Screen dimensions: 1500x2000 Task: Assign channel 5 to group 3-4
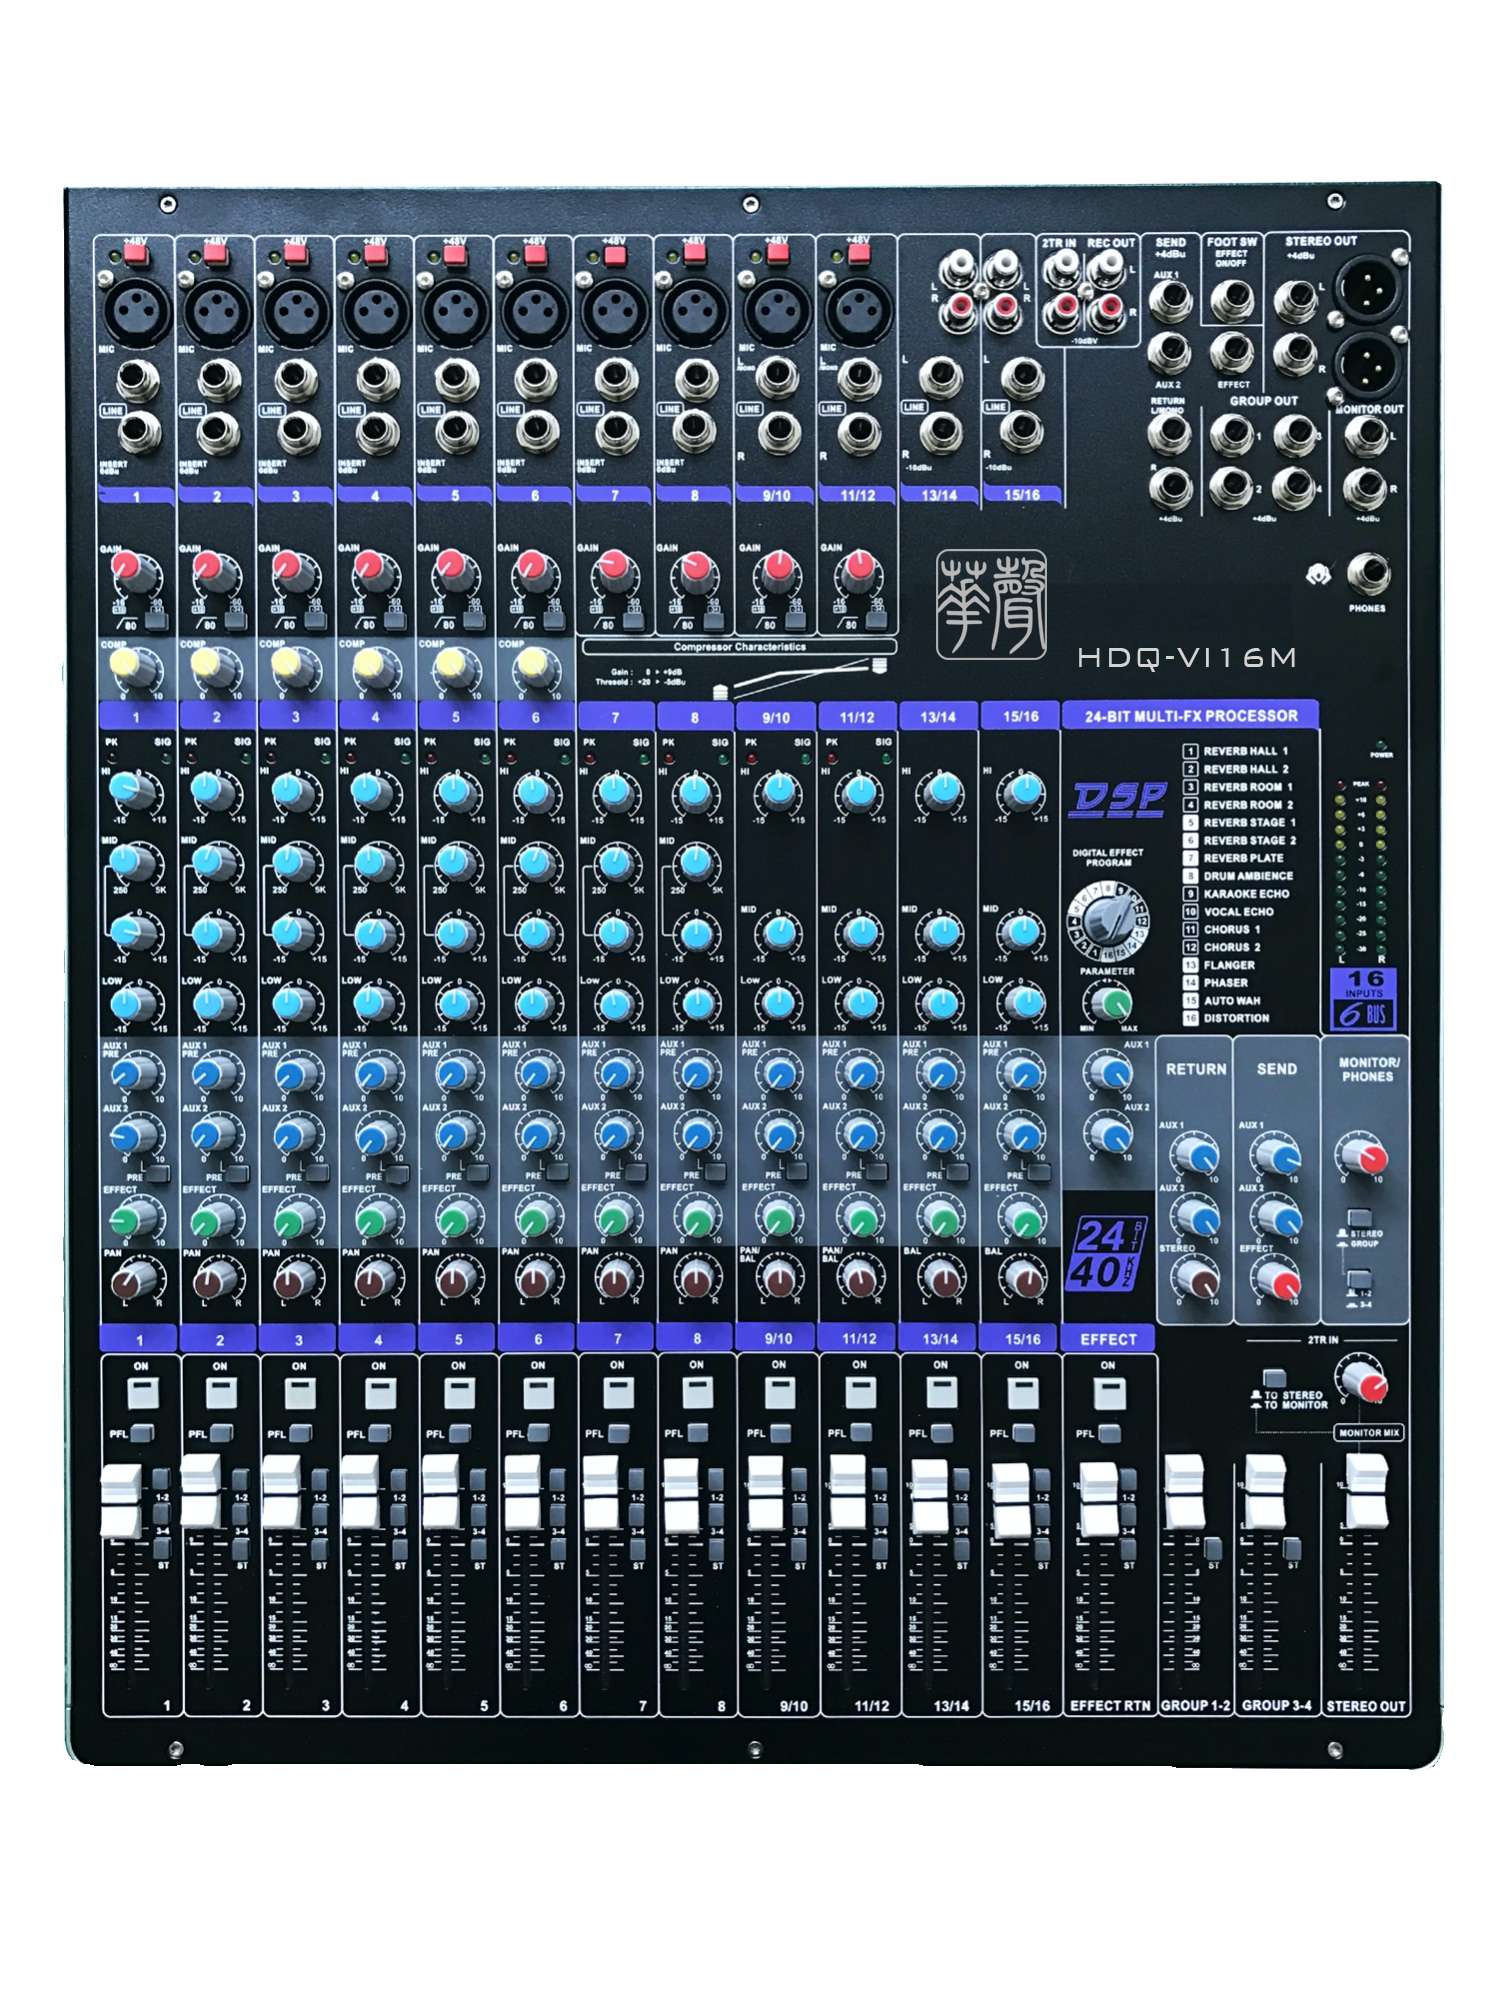pyautogui.click(x=479, y=1515)
